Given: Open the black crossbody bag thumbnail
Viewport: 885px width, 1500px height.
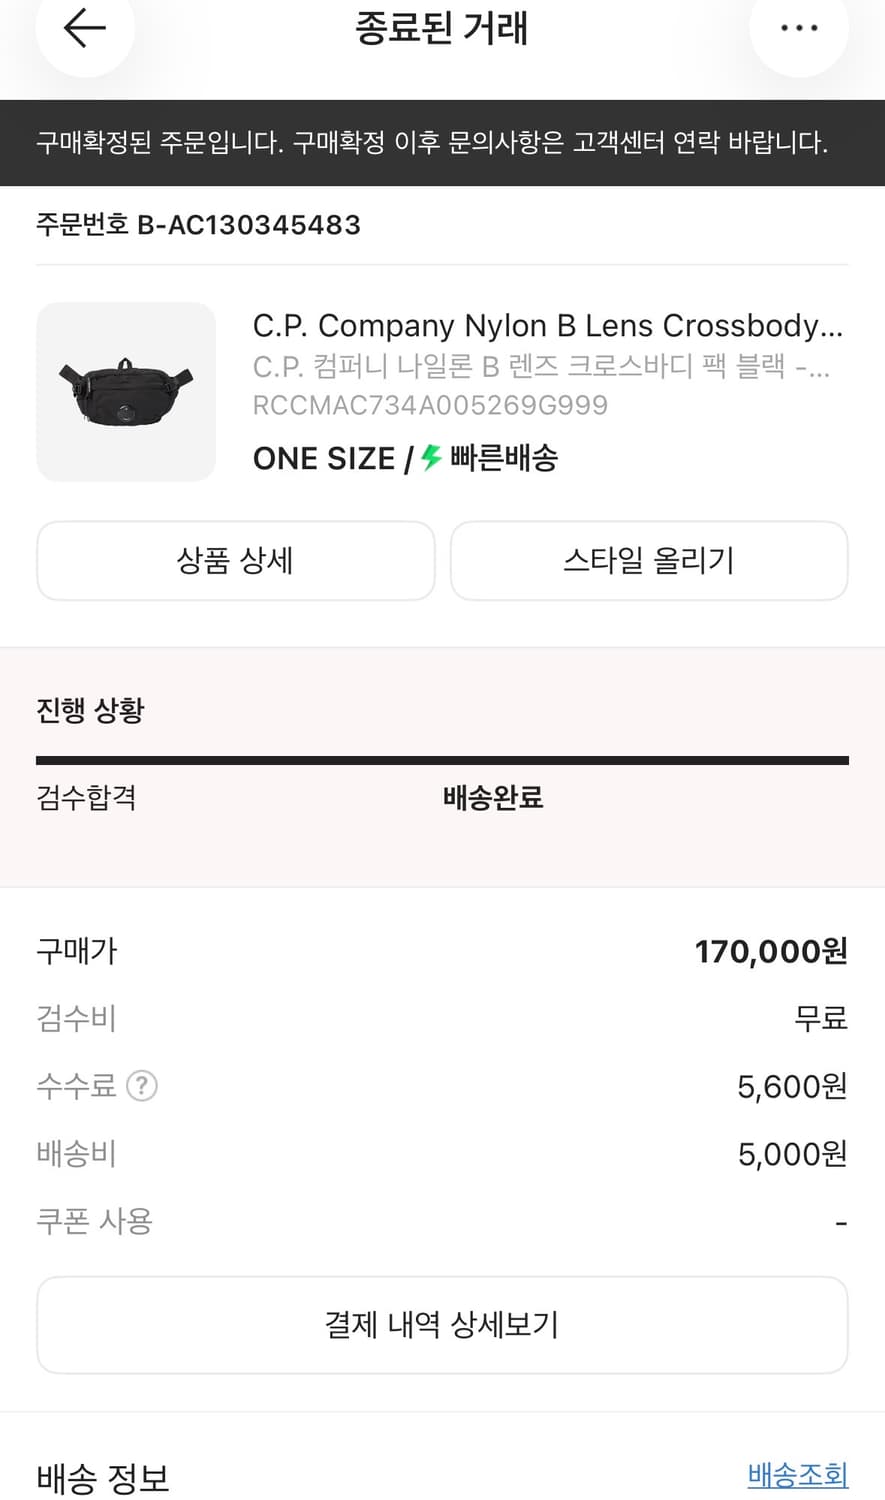Looking at the screenshot, I should coord(126,392).
